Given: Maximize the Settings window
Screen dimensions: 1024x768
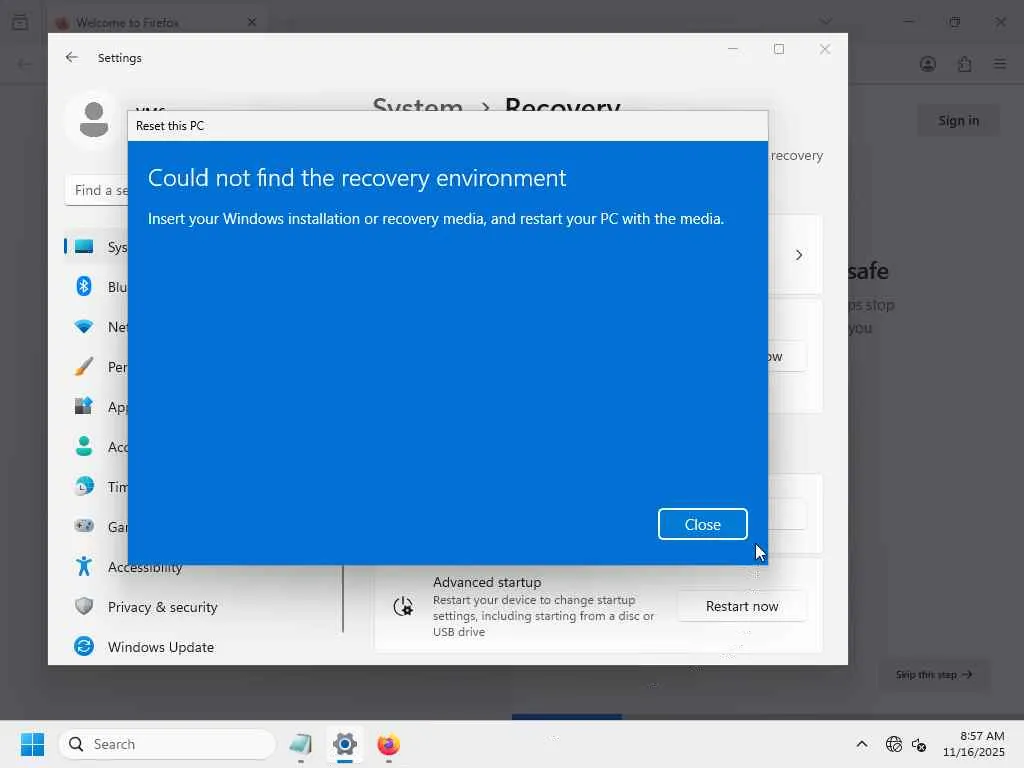Looking at the screenshot, I should tap(778, 49).
